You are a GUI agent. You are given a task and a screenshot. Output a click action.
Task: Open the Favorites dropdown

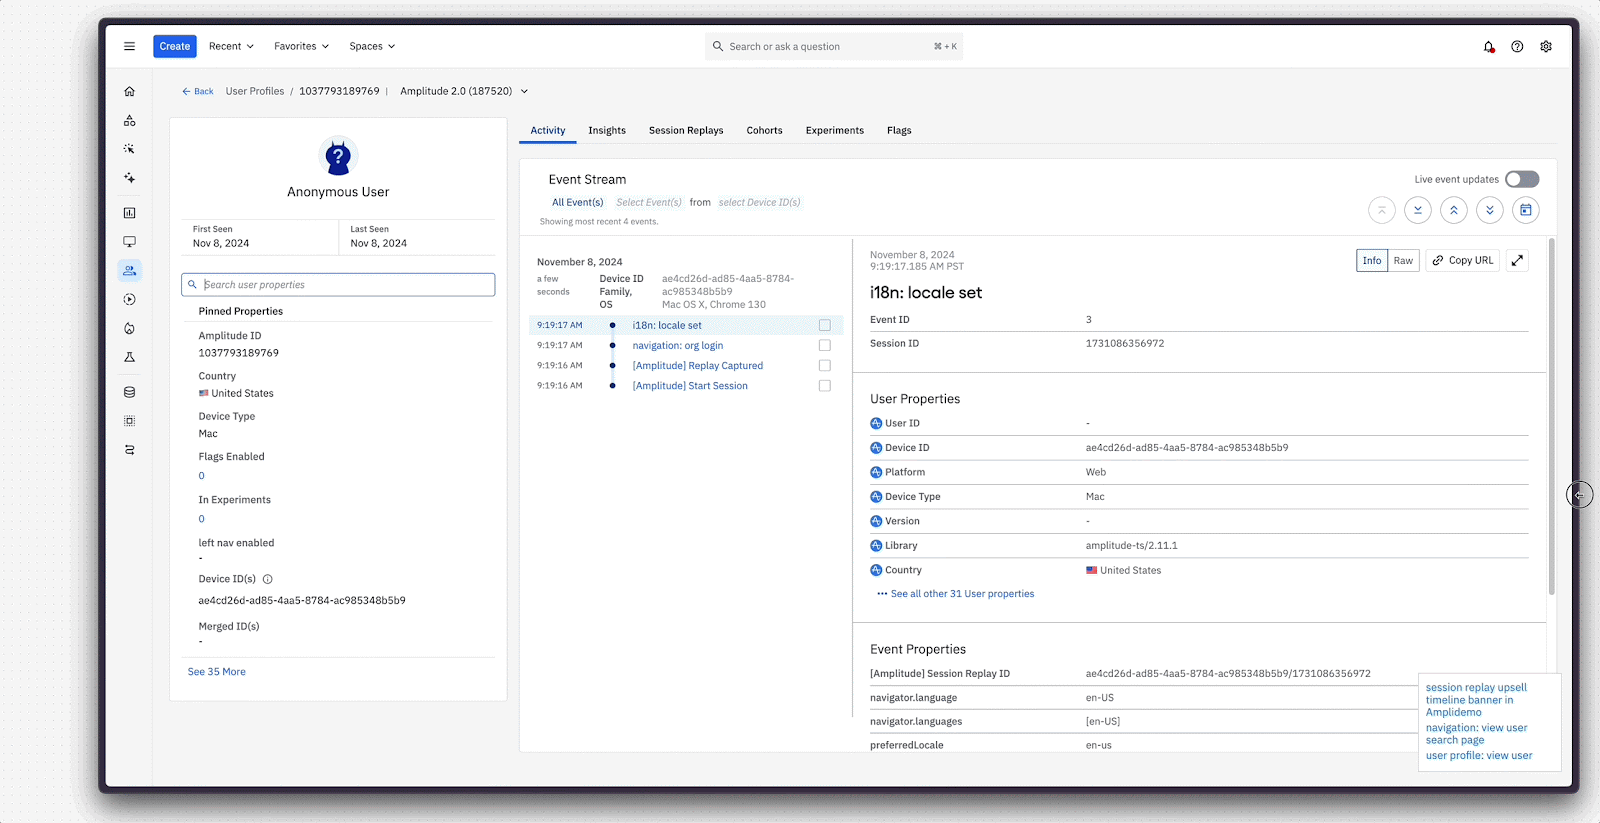tap(301, 46)
